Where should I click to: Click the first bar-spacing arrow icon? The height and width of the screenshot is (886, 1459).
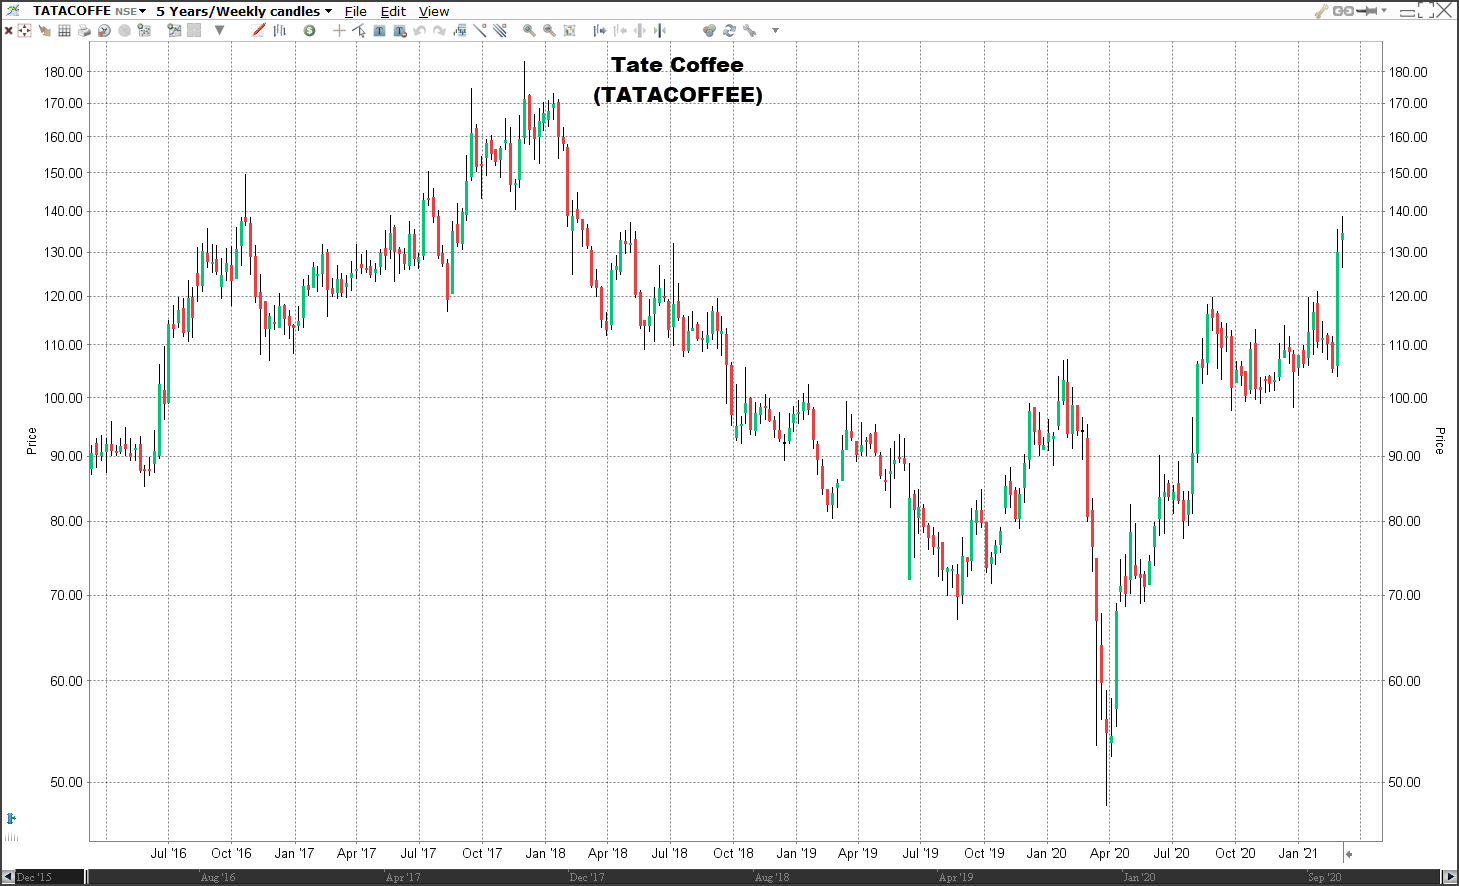(600, 30)
